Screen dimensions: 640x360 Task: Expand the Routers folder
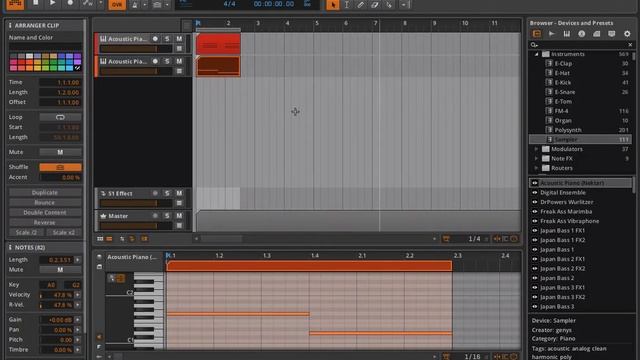536,168
